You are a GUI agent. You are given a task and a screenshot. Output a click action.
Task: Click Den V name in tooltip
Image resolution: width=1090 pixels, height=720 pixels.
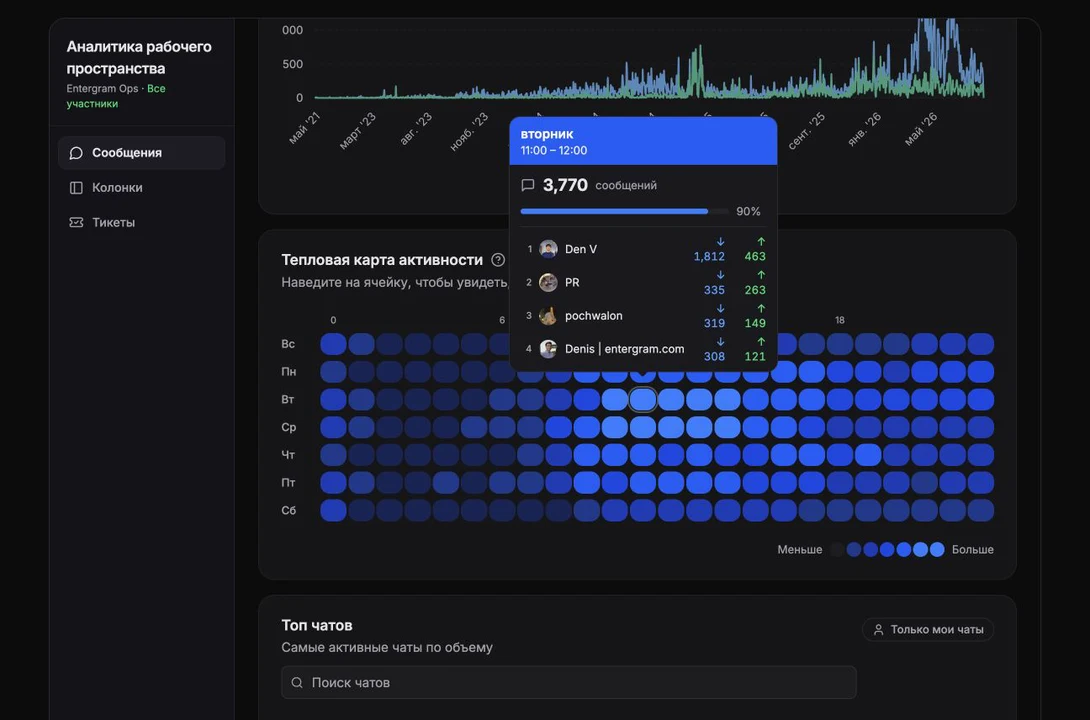(x=580, y=249)
